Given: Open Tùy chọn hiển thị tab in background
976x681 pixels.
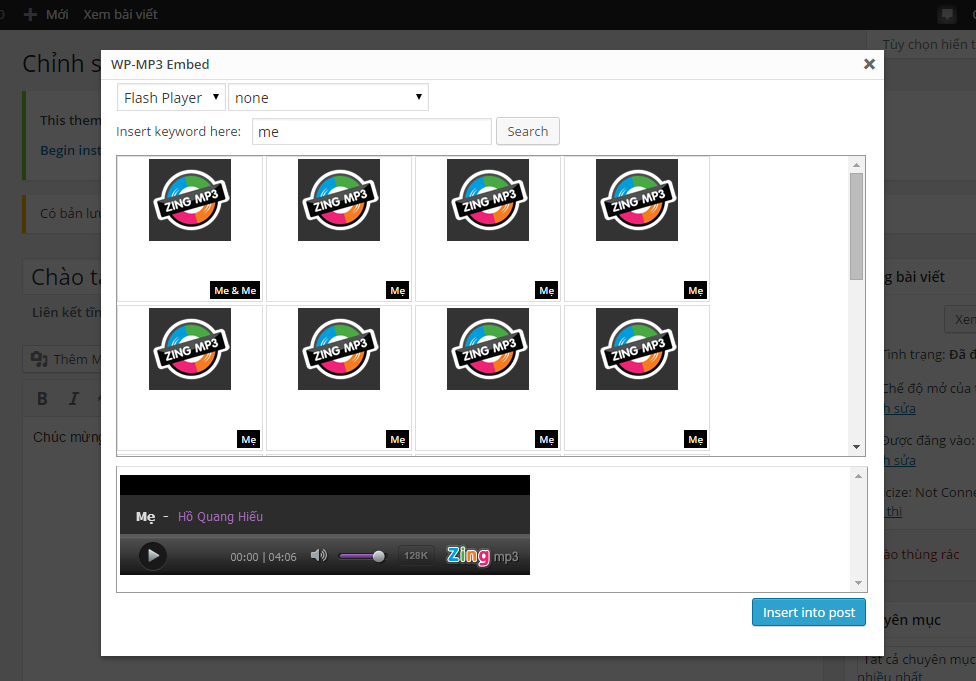Looking at the screenshot, I should (929, 44).
